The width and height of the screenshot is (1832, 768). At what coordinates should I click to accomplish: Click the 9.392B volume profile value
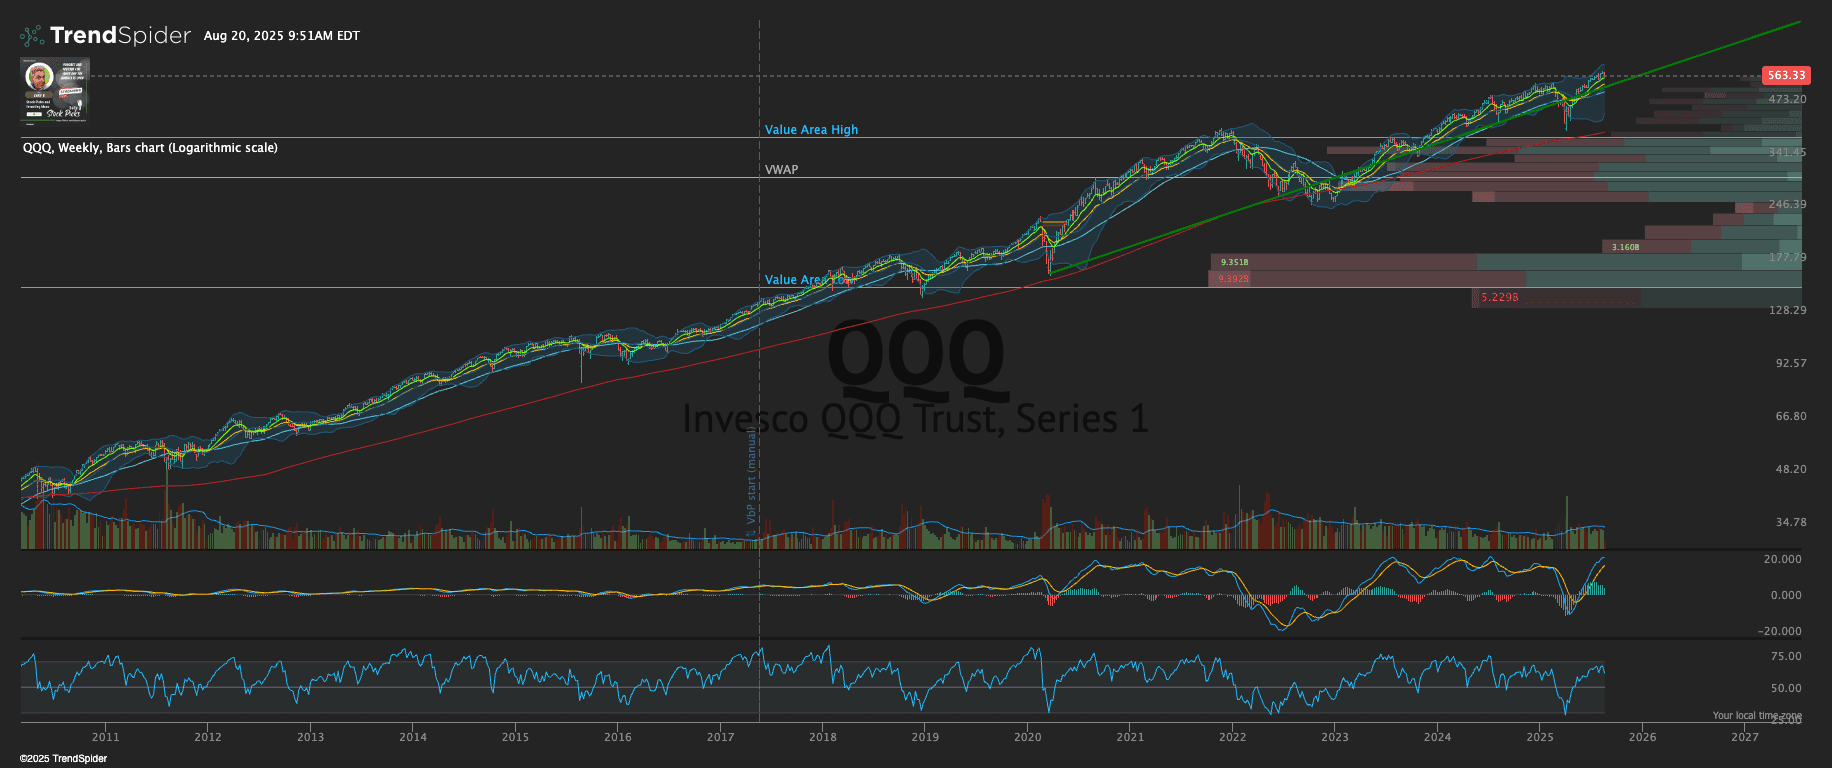(1233, 279)
